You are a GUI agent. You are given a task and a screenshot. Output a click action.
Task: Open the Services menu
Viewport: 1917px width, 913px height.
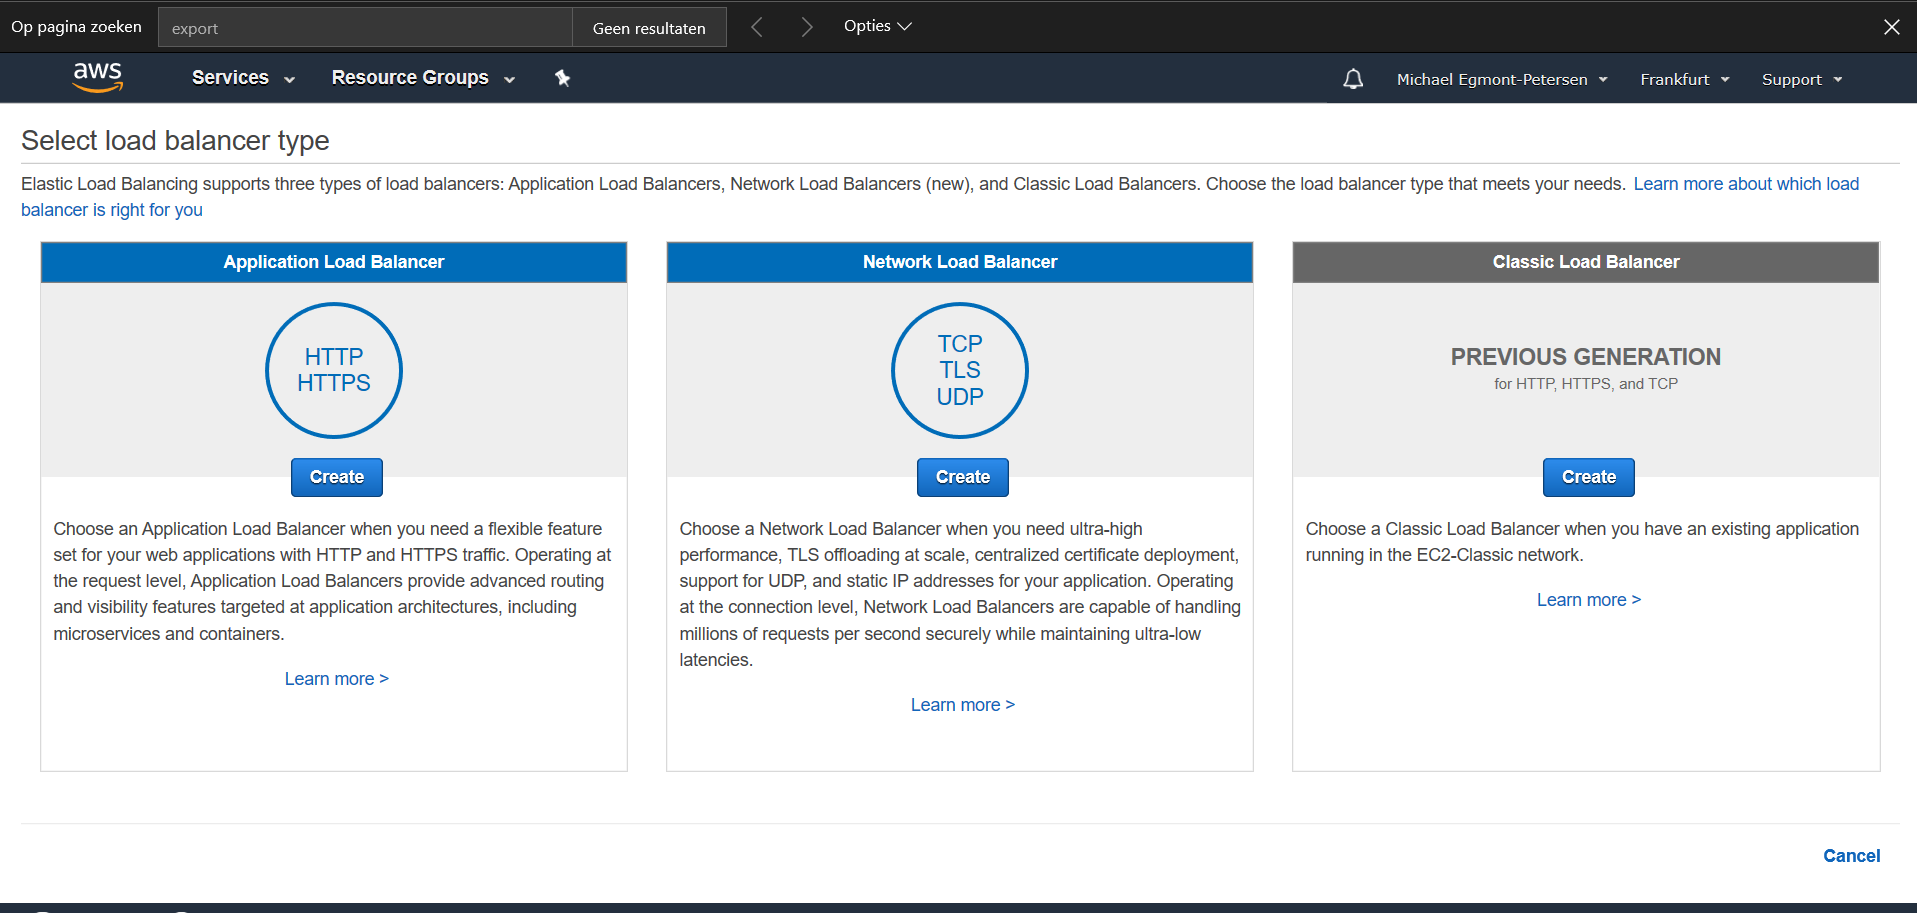(x=243, y=78)
